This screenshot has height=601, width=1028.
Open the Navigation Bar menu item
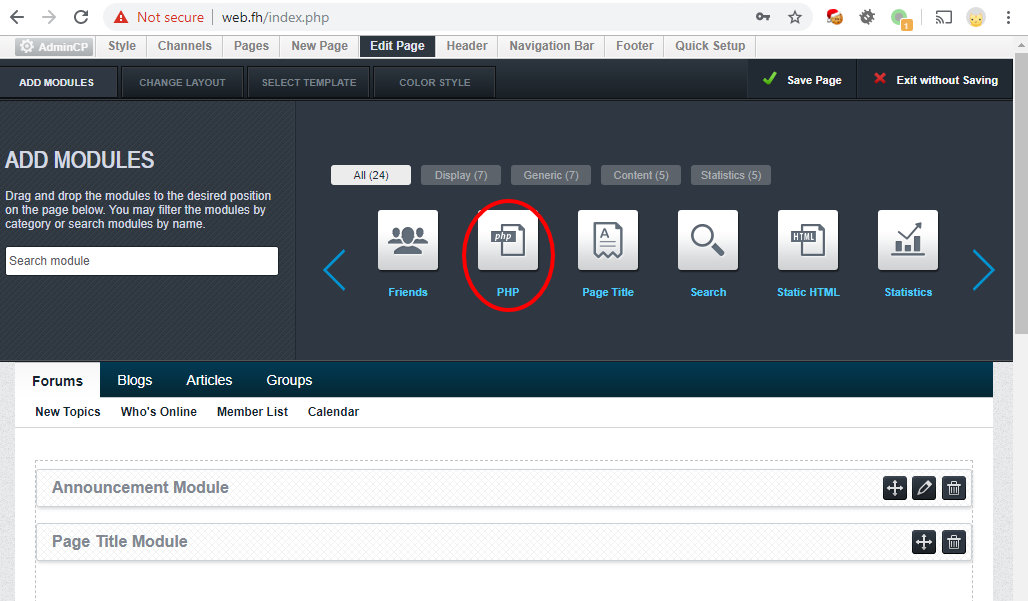(x=551, y=46)
